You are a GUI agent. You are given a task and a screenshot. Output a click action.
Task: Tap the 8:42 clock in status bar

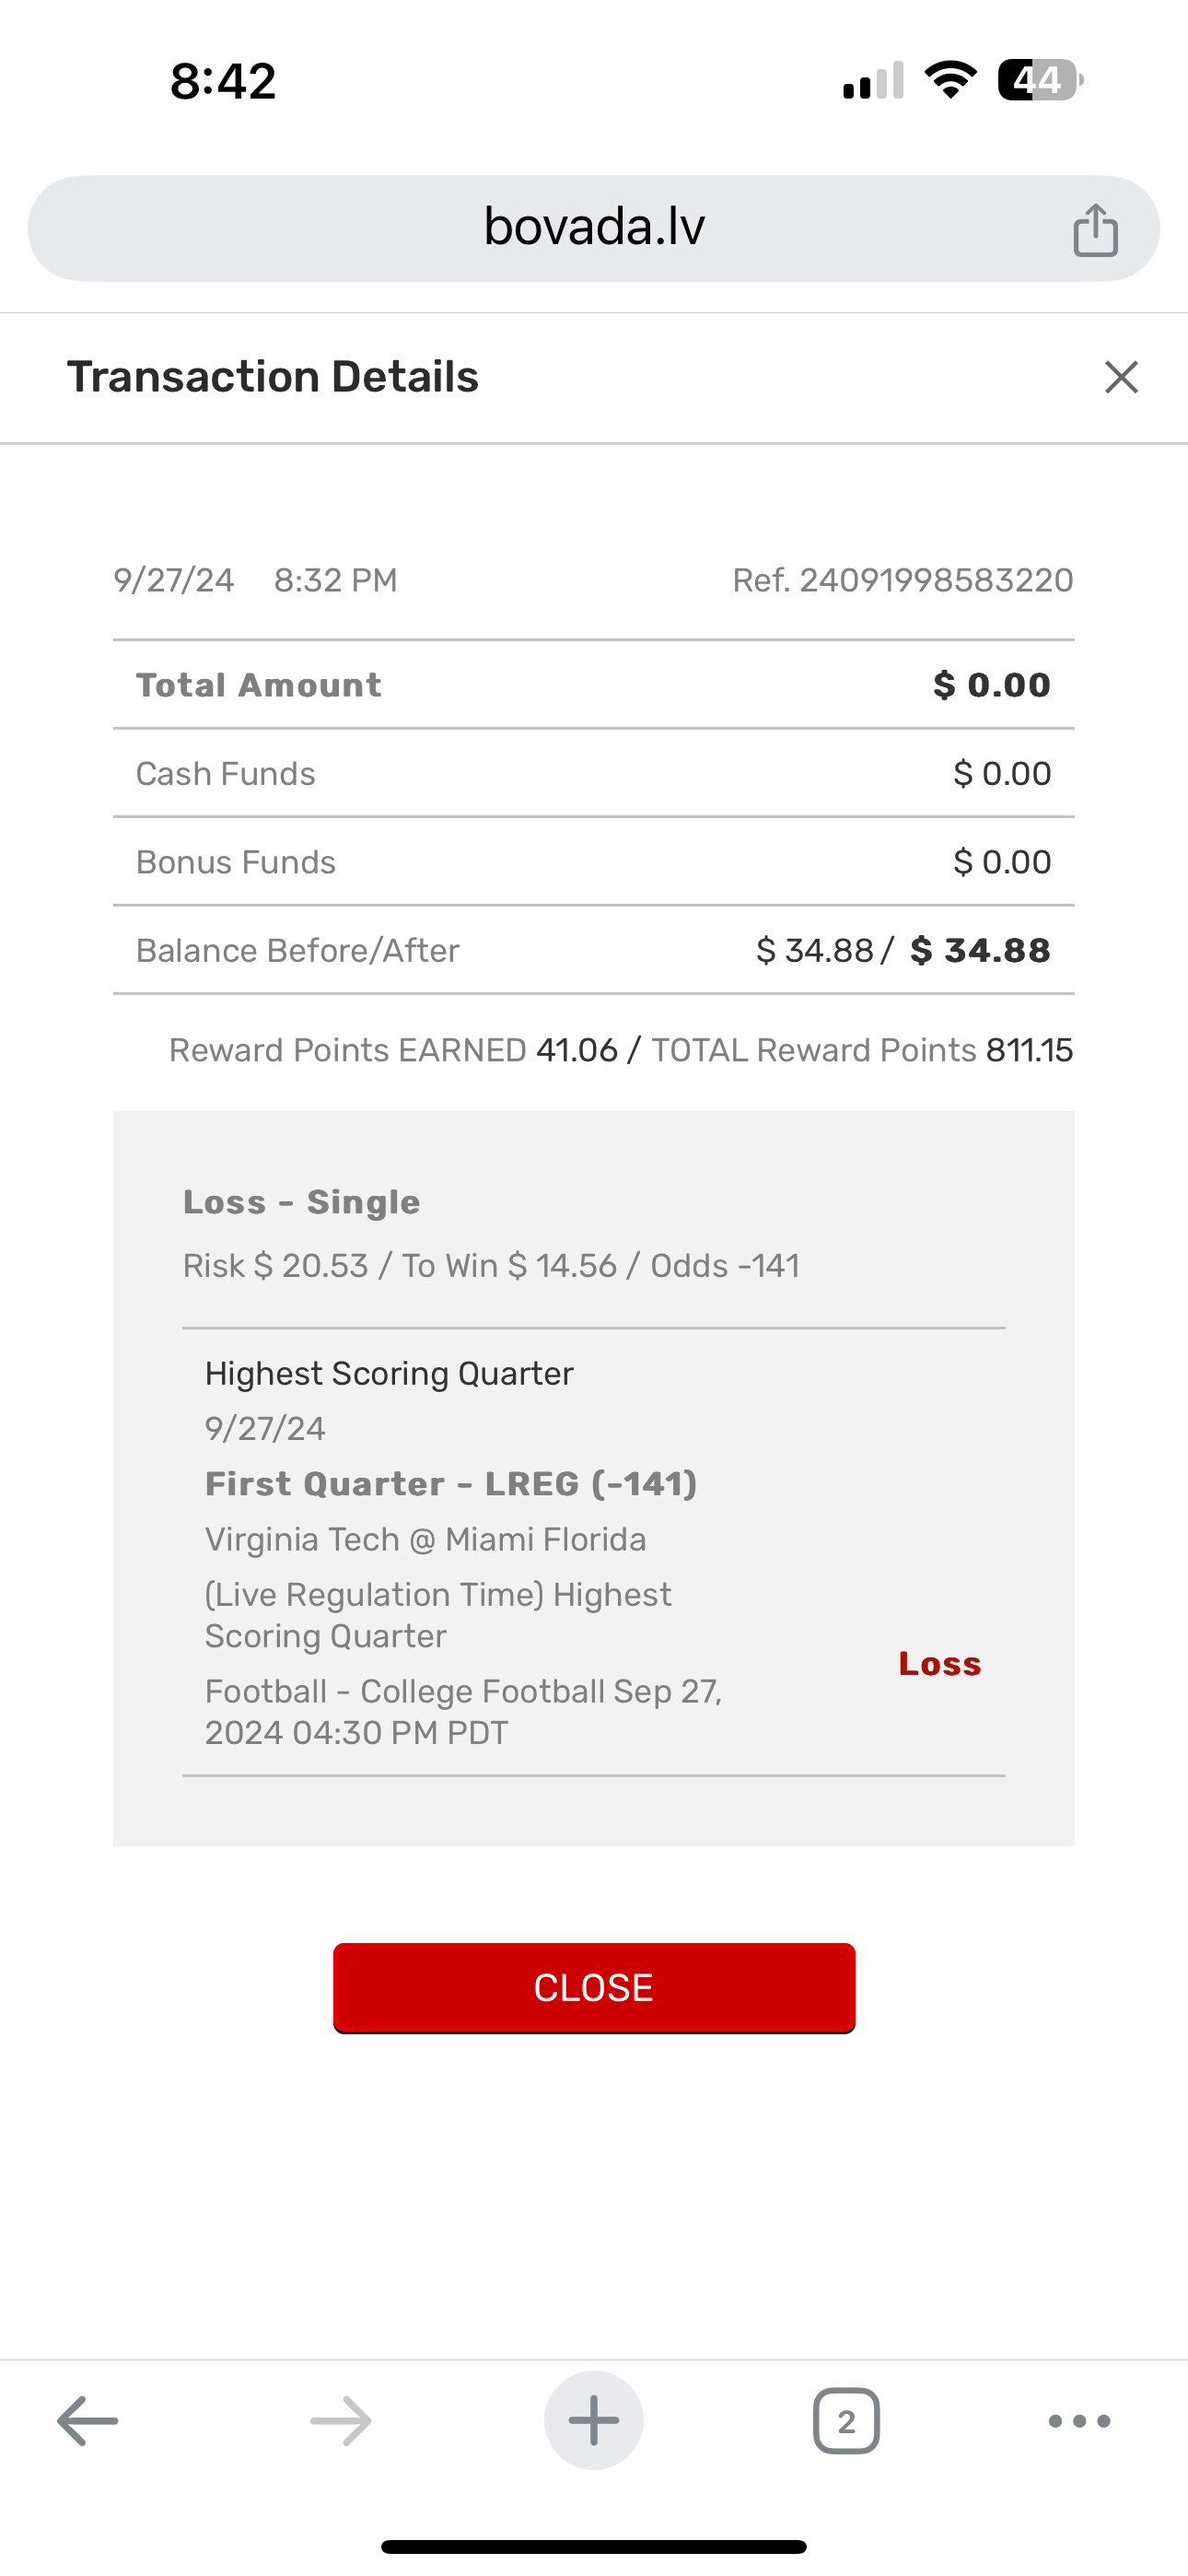[x=223, y=81]
